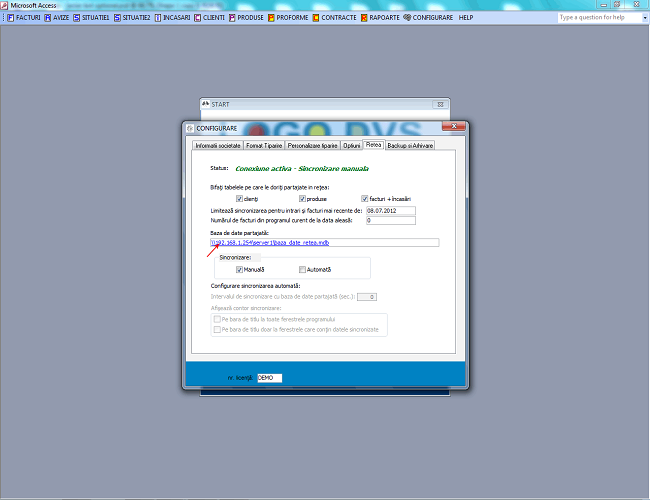This screenshot has height=500, width=650.
Task: Click the SITUATIE1 toolbar icon
Action: pyautogui.click(x=77, y=17)
